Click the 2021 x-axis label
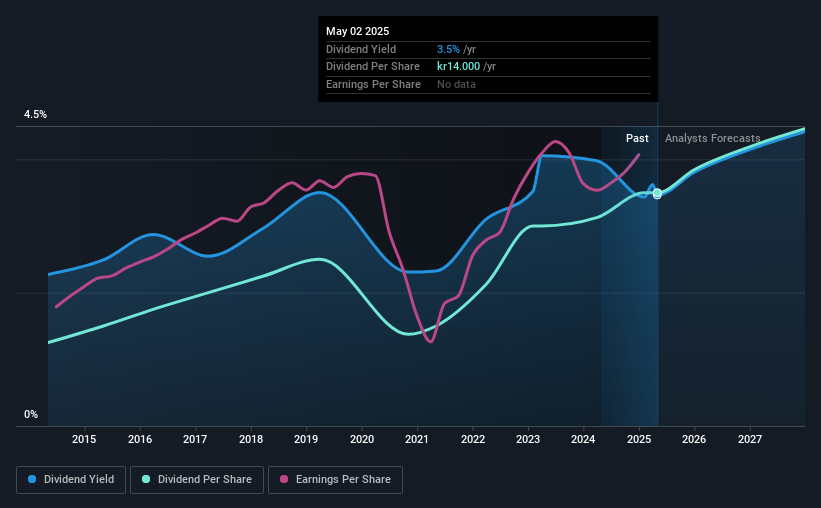The height and width of the screenshot is (508, 821). (417, 439)
